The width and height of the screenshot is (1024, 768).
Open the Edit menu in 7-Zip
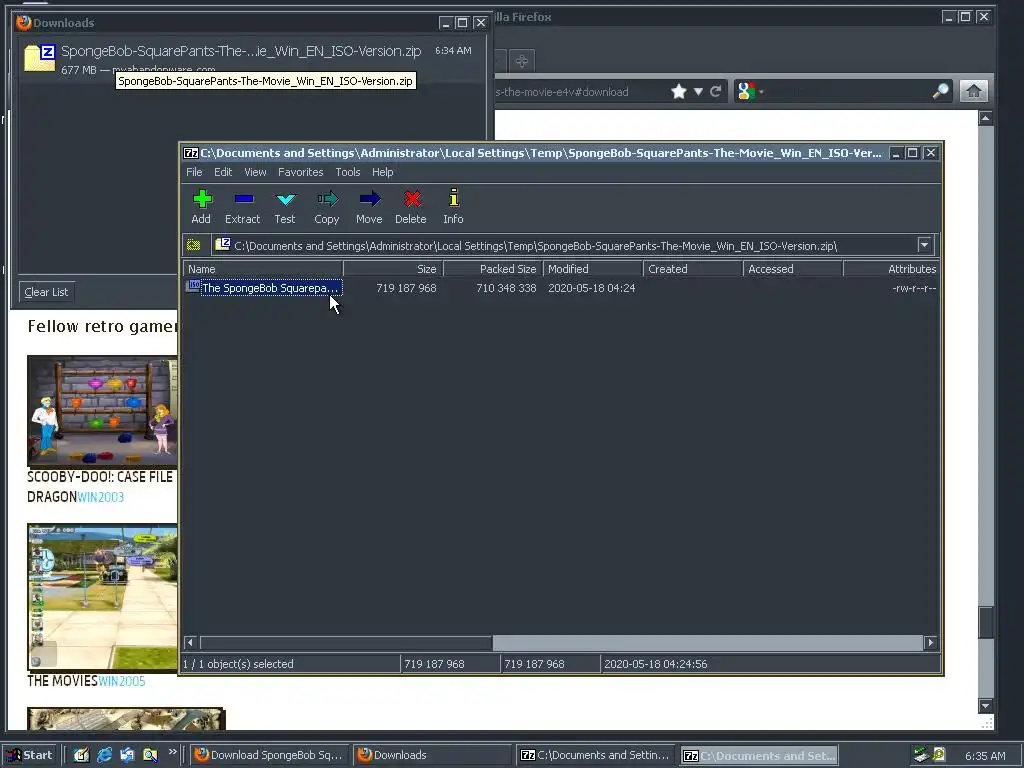point(223,172)
